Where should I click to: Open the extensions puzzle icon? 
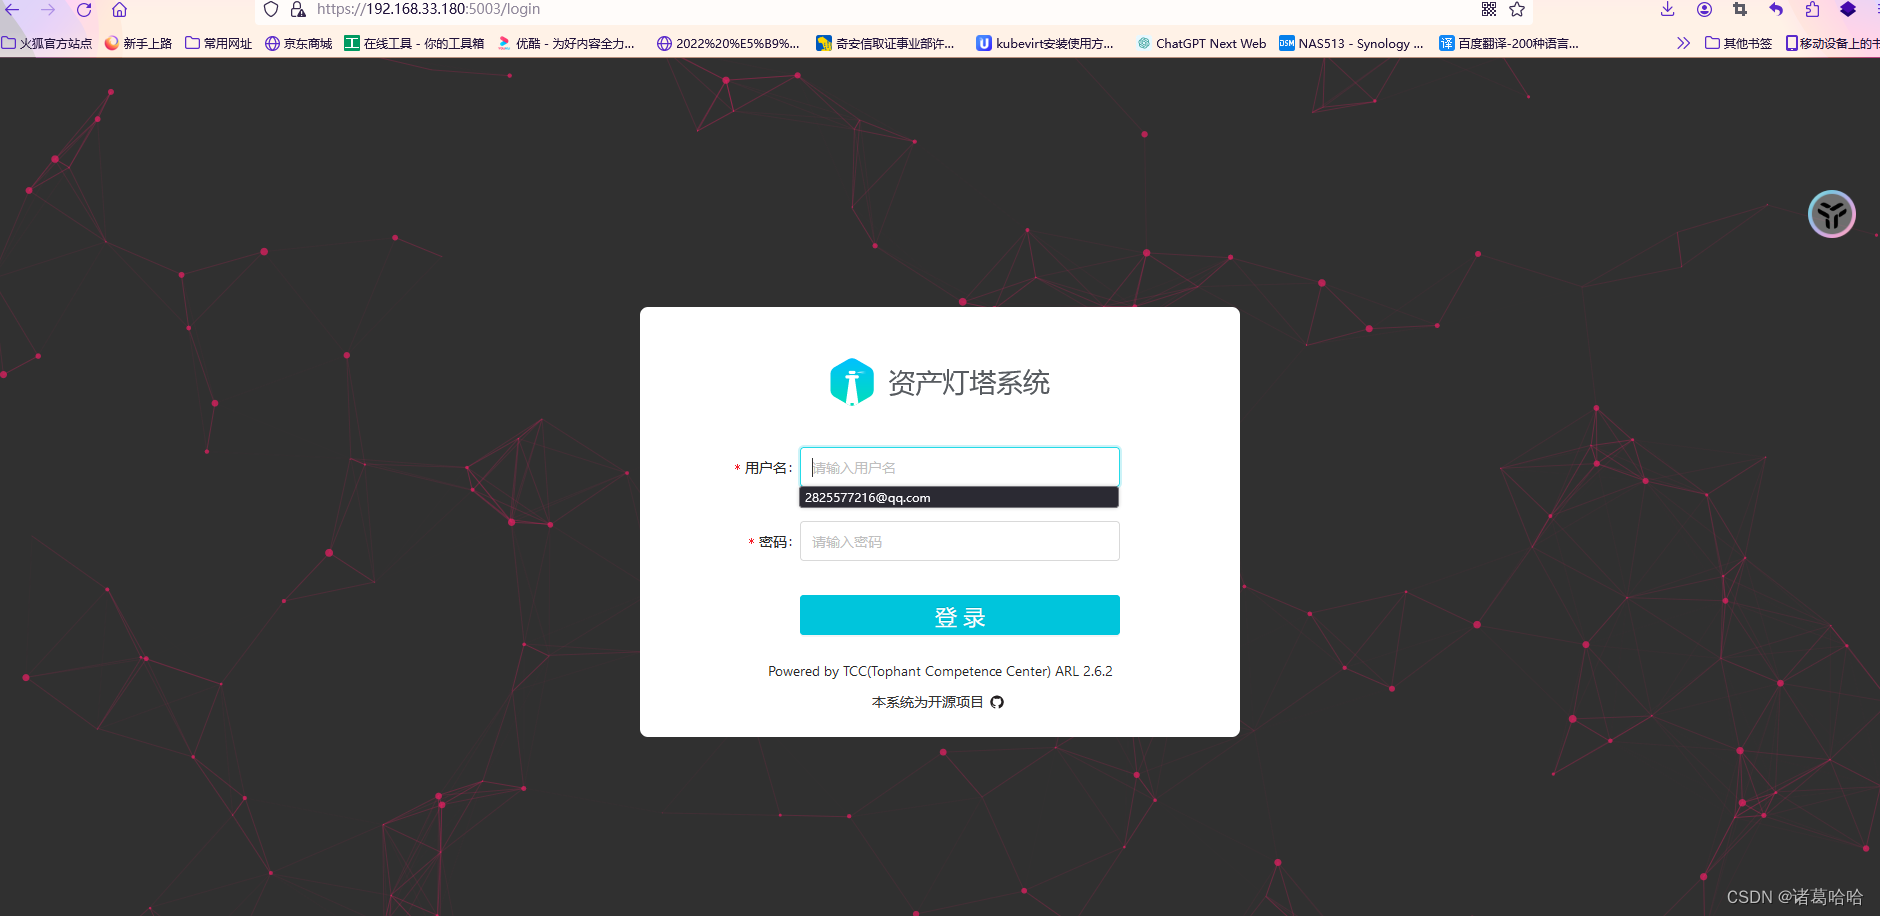tap(1812, 10)
